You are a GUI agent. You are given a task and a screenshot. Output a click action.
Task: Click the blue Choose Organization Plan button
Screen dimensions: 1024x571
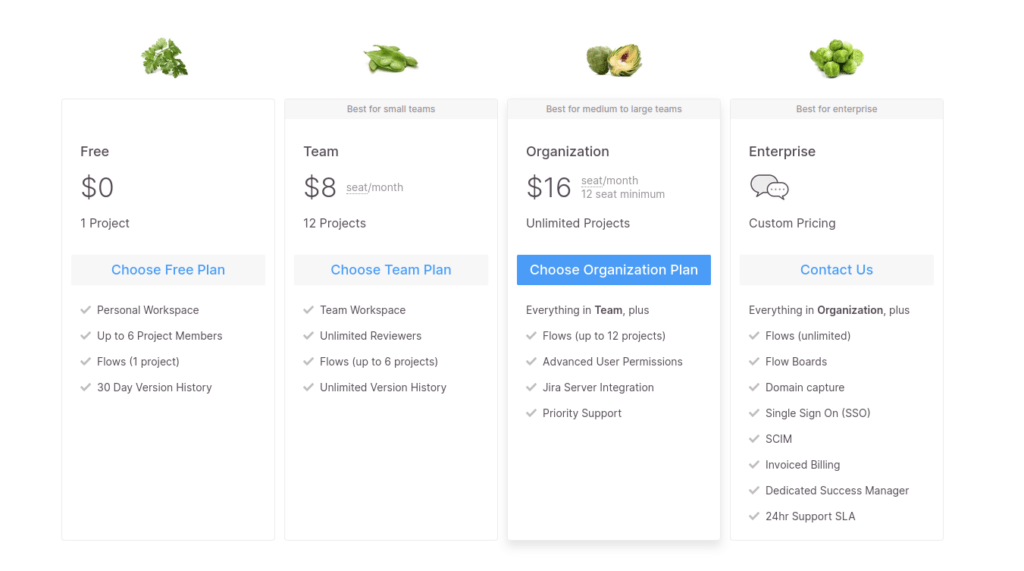point(614,270)
